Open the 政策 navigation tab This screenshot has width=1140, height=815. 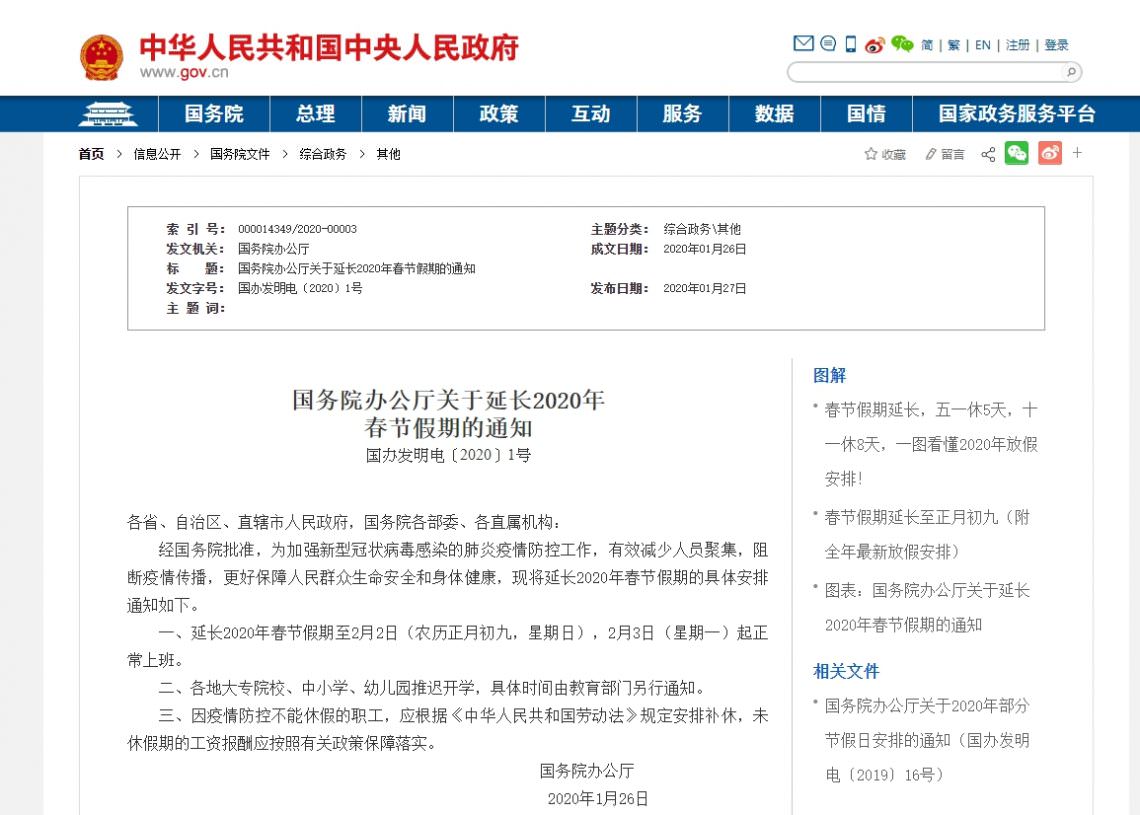(x=499, y=114)
